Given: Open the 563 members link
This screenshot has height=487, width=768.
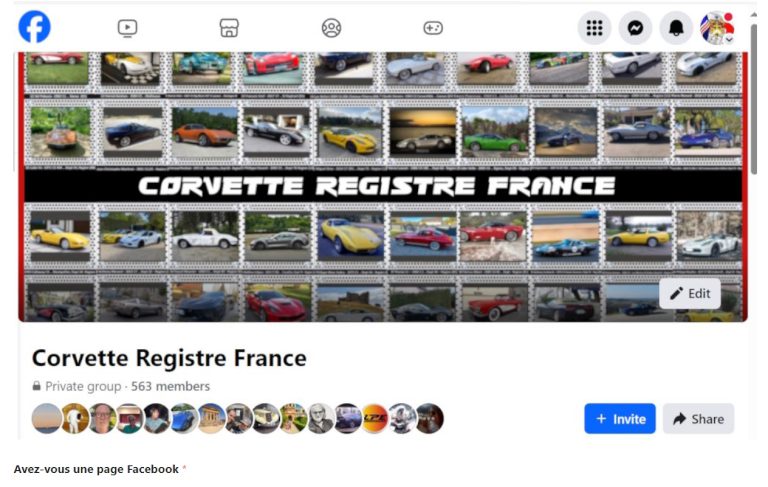Looking at the screenshot, I should pos(170,386).
